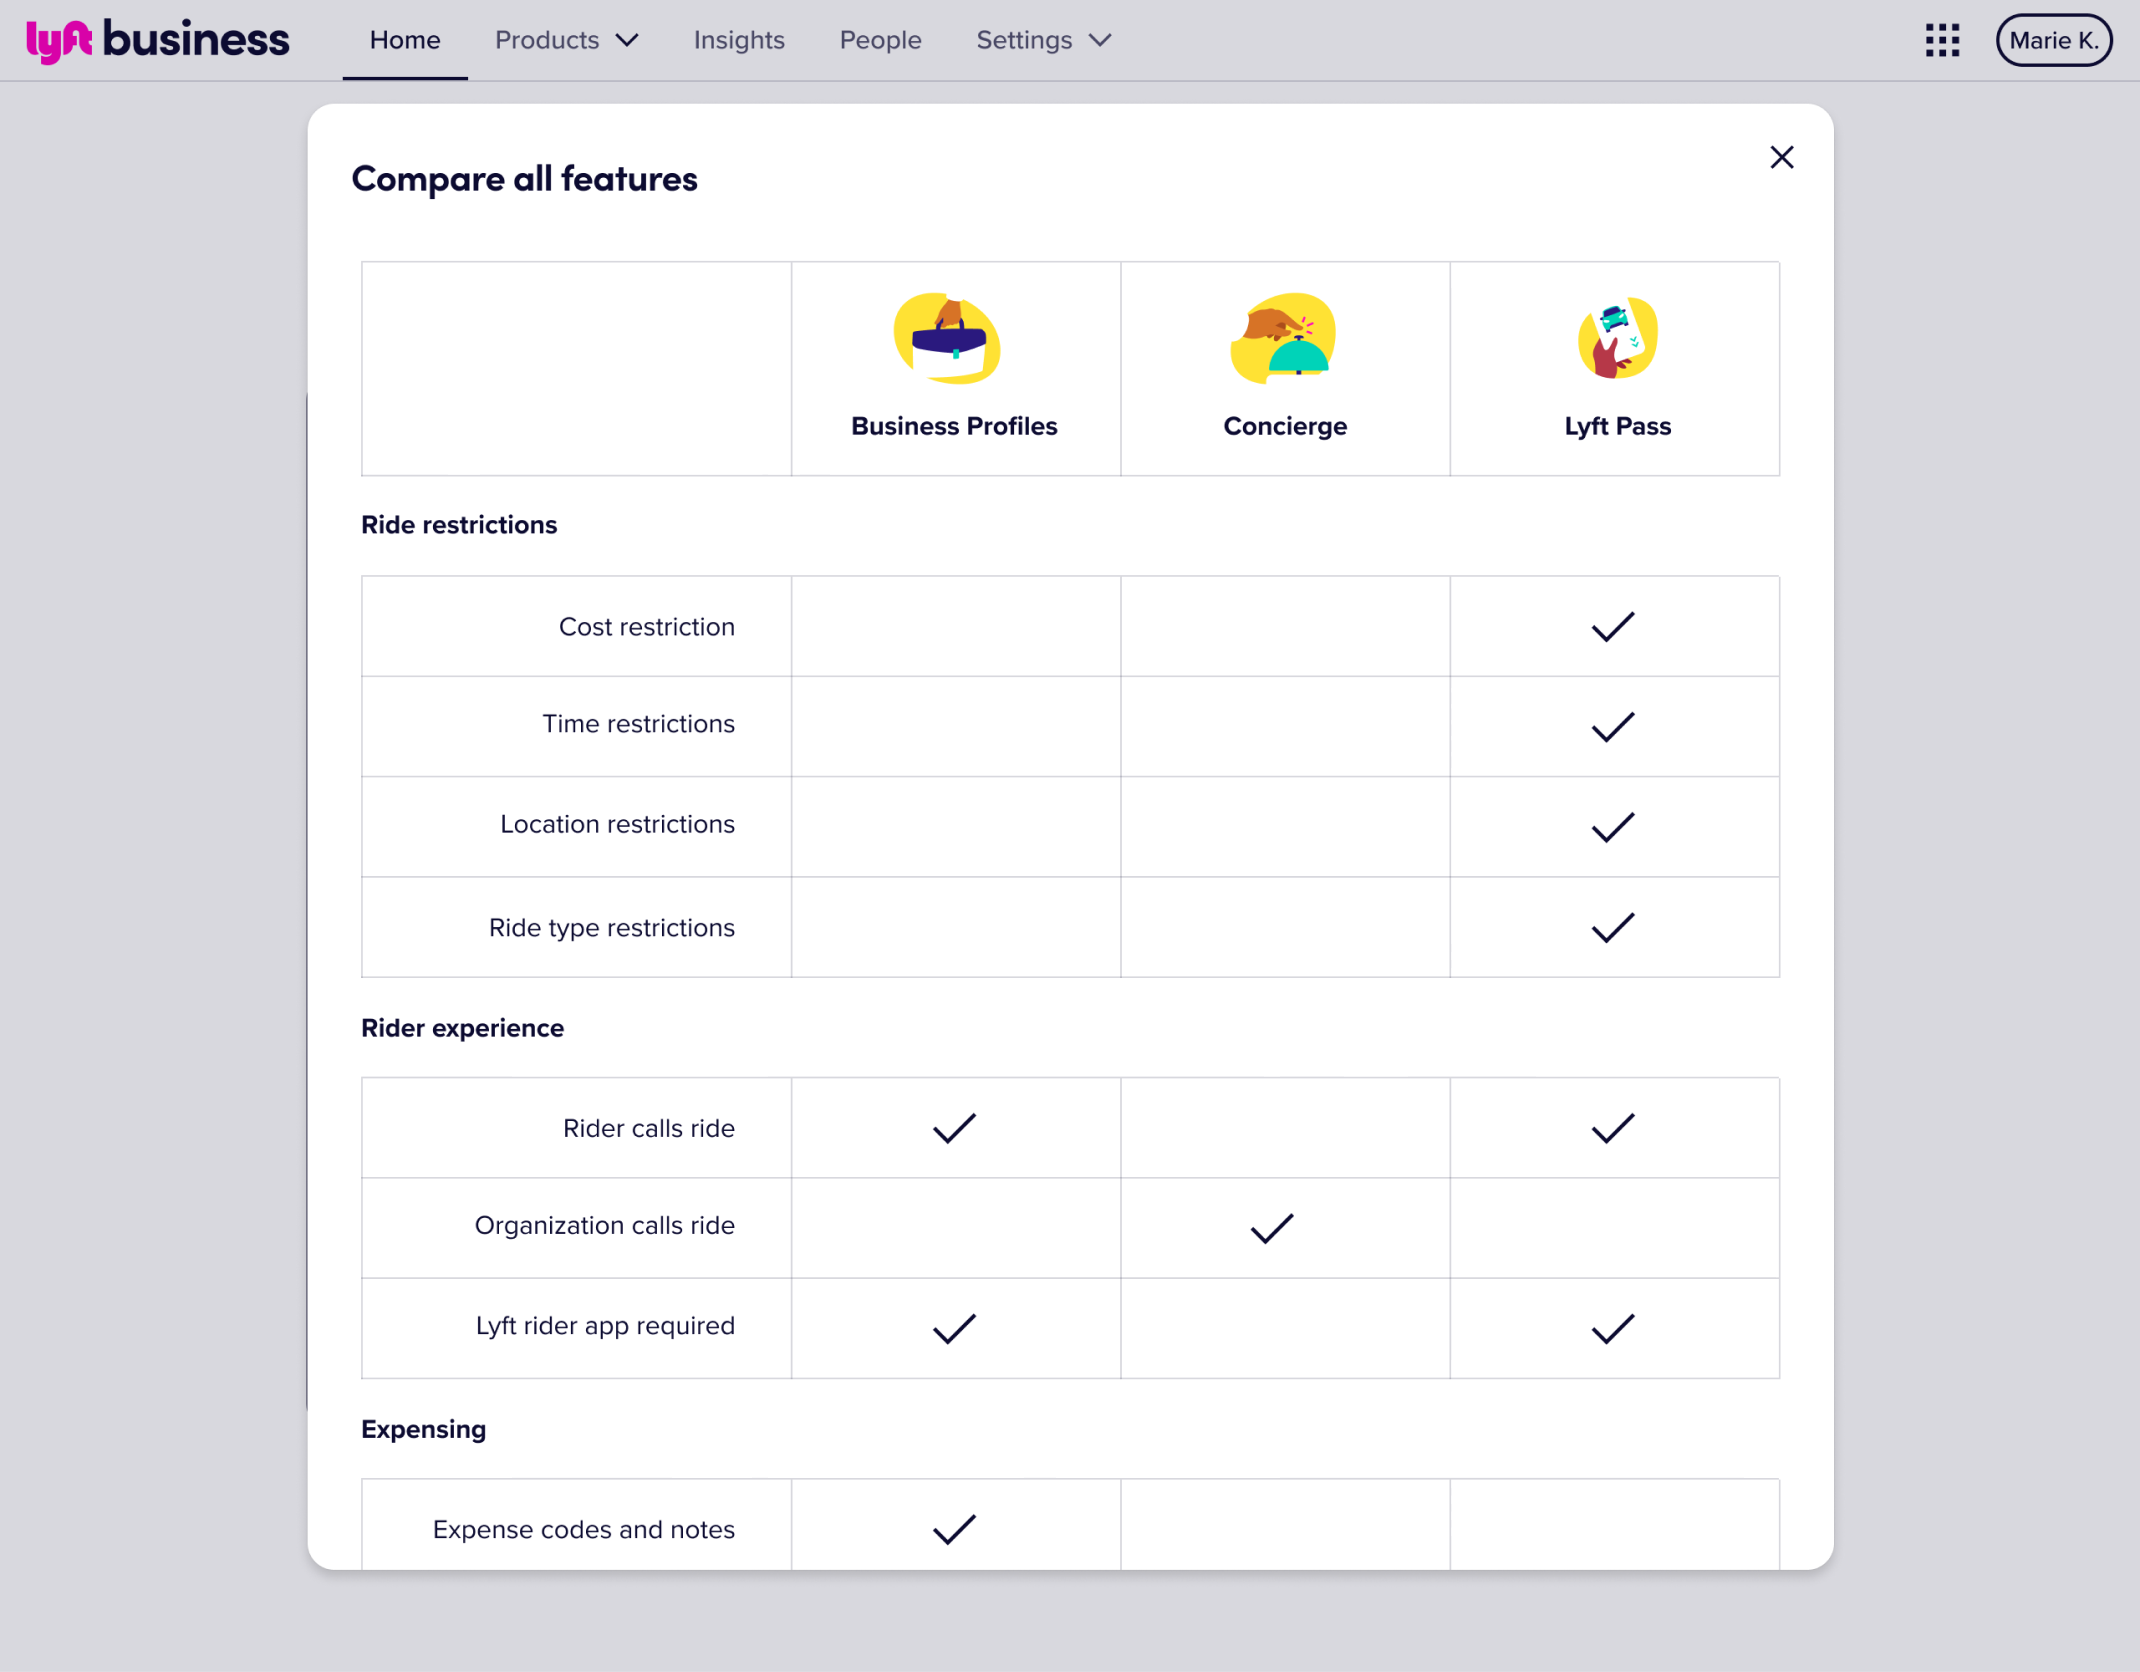Click Business Profiles checkmark for Rider calls ride
Image resolution: width=2140 pixels, height=1672 pixels.
954,1128
